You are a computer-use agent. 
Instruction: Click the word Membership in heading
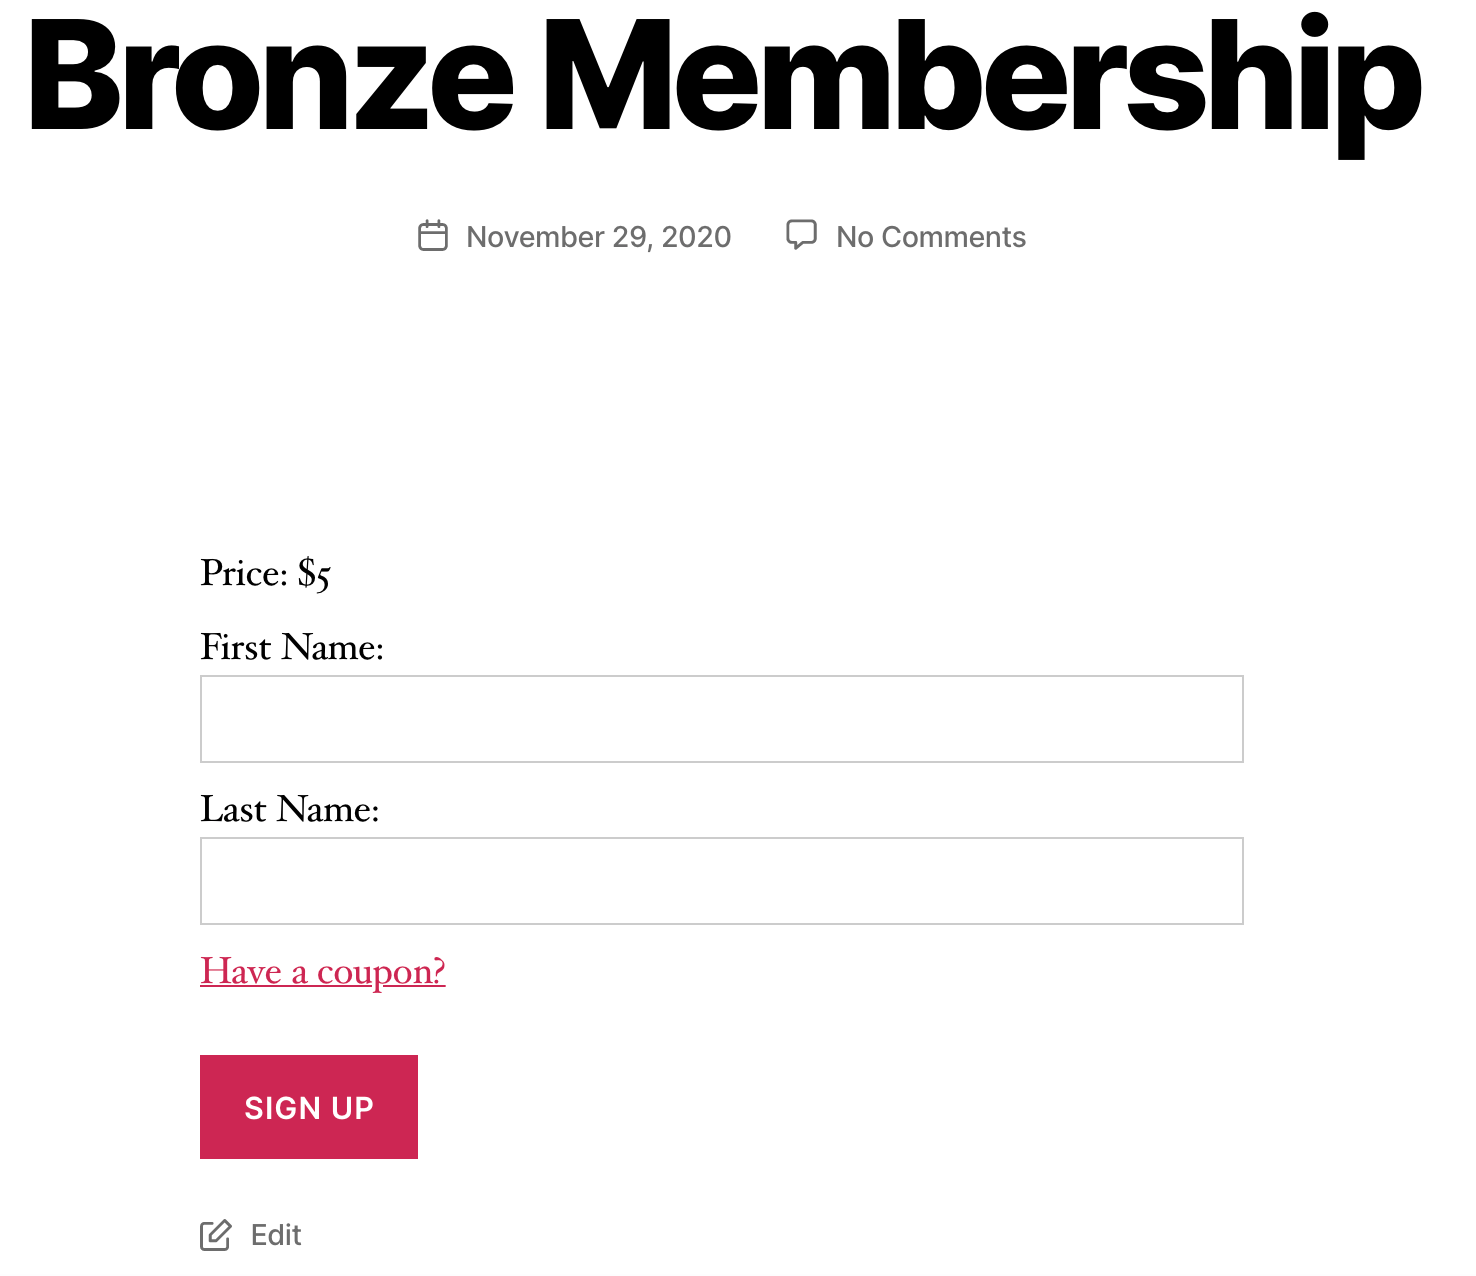(982, 84)
